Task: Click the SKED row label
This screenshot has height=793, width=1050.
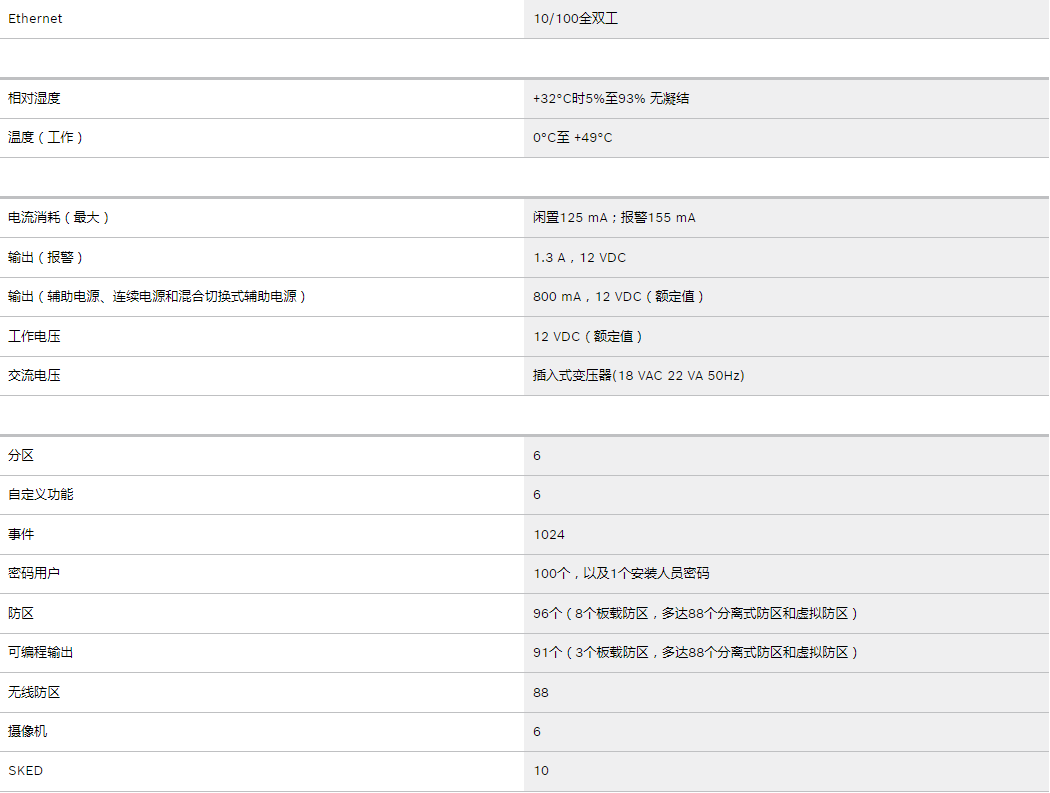Action: click(x=26, y=771)
